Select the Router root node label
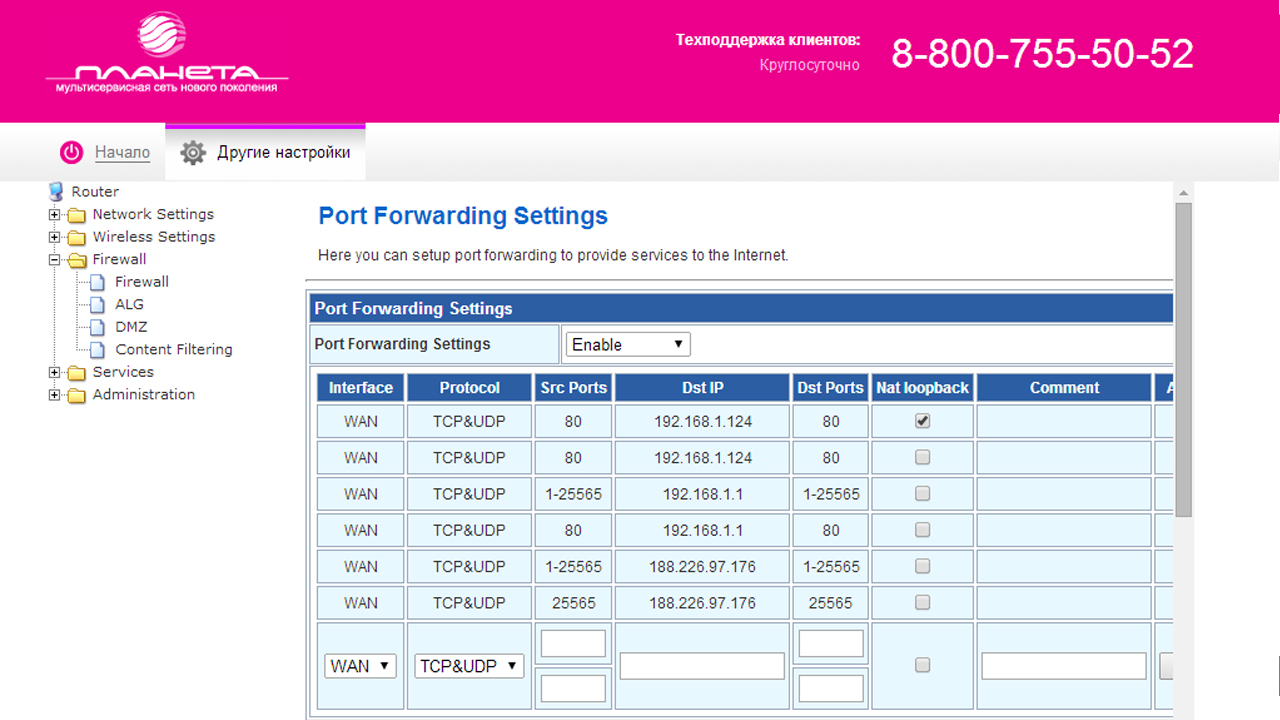1280x720 pixels. [95, 191]
